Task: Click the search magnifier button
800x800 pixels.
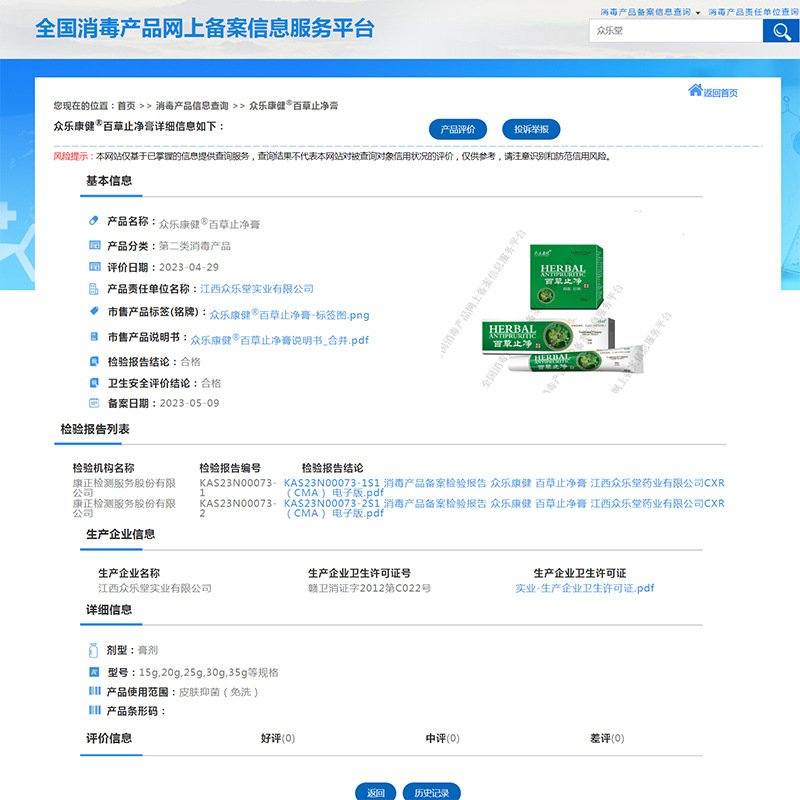Action: point(781,31)
